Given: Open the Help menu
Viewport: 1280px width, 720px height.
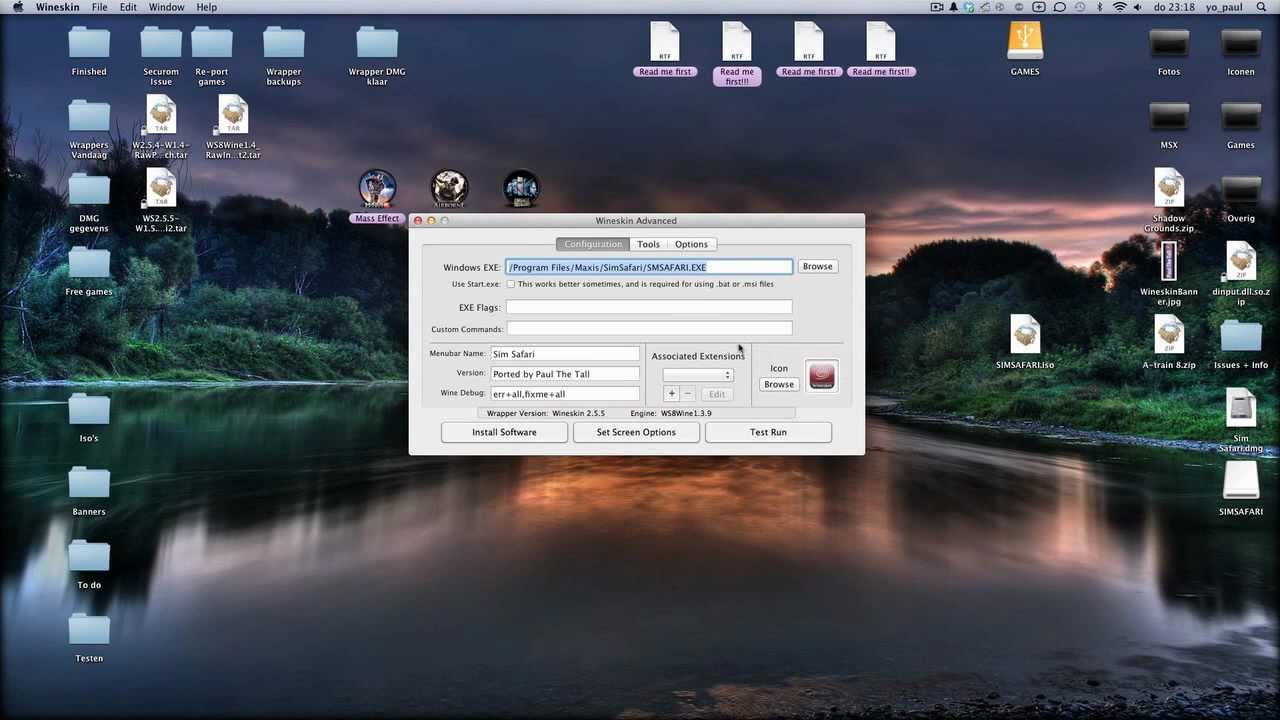Looking at the screenshot, I should [206, 7].
